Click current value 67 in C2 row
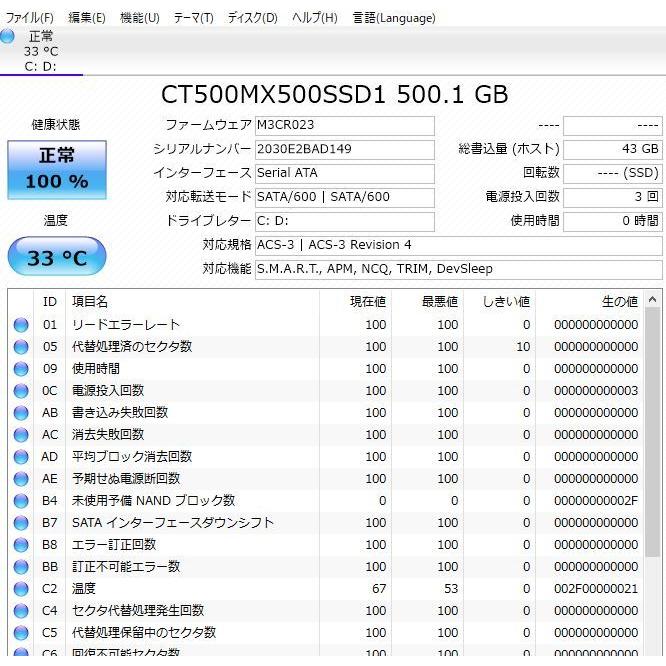Screen dimensions: 666x666 (x=379, y=589)
